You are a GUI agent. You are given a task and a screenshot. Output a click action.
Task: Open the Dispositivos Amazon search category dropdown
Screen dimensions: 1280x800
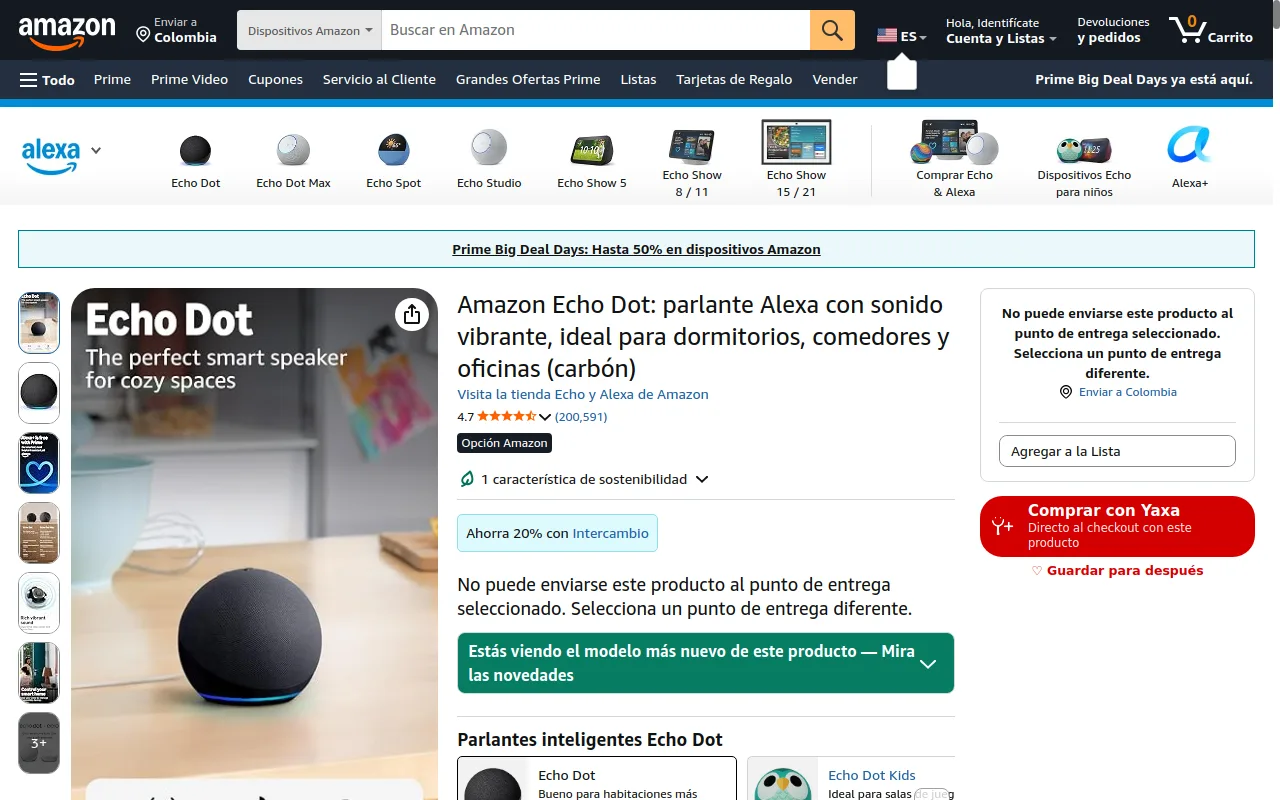(x=309, y=30)
